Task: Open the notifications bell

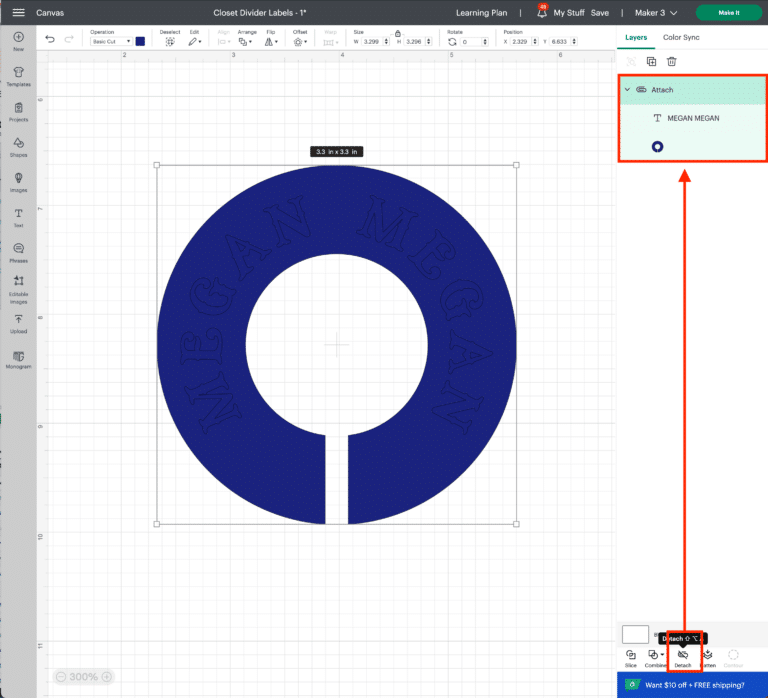Action: click(541, 13)
